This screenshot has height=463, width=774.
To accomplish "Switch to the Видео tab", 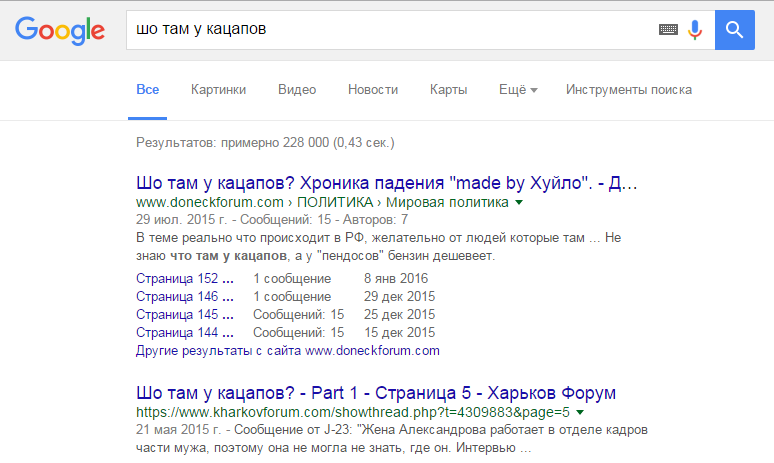I will 297,90.
